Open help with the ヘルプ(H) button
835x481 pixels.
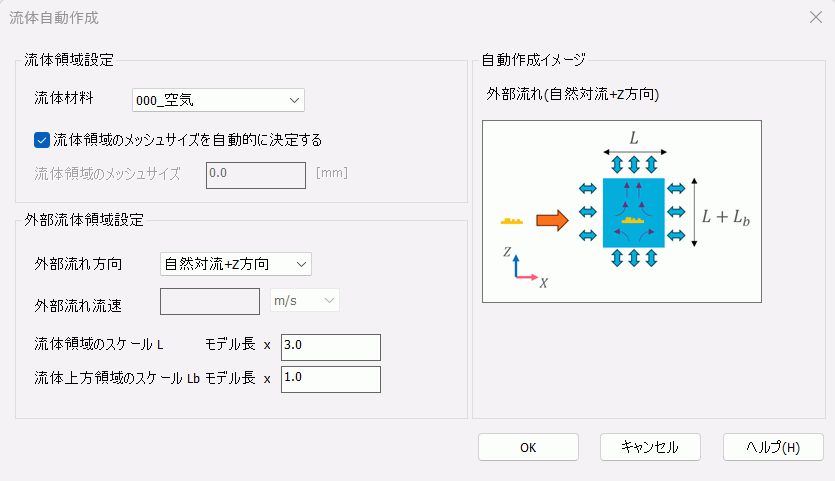(773, 447)
